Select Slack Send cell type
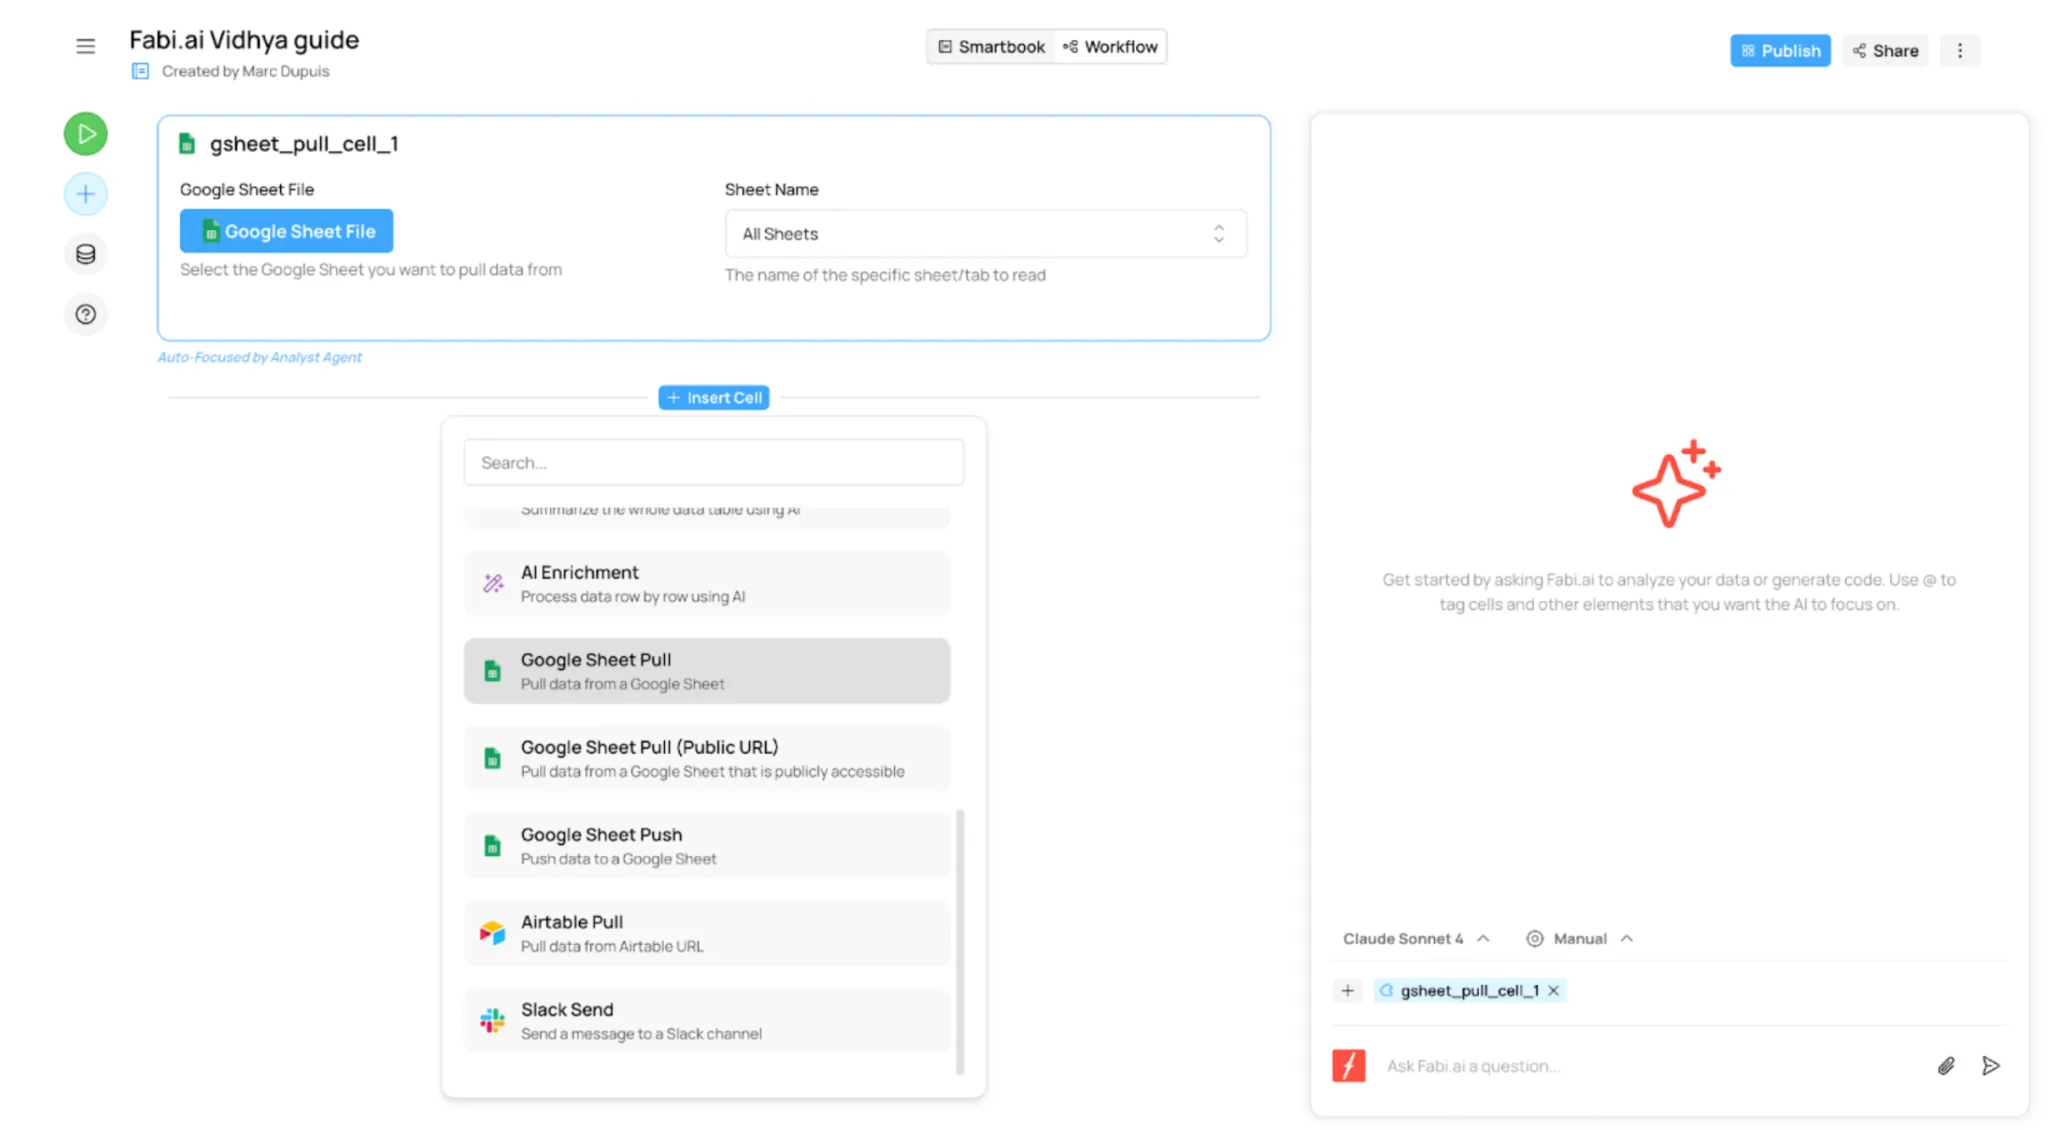 (707, 1020)
